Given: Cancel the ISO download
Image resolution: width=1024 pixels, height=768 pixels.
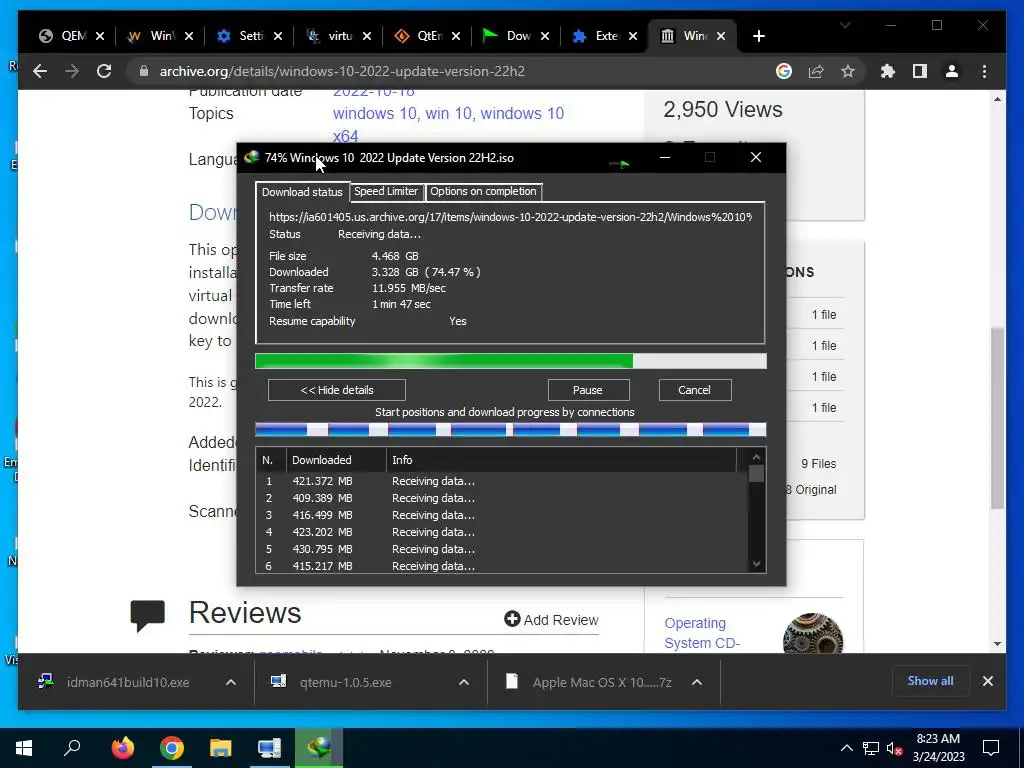Looking at the screenshot, I should coord(694,390).
